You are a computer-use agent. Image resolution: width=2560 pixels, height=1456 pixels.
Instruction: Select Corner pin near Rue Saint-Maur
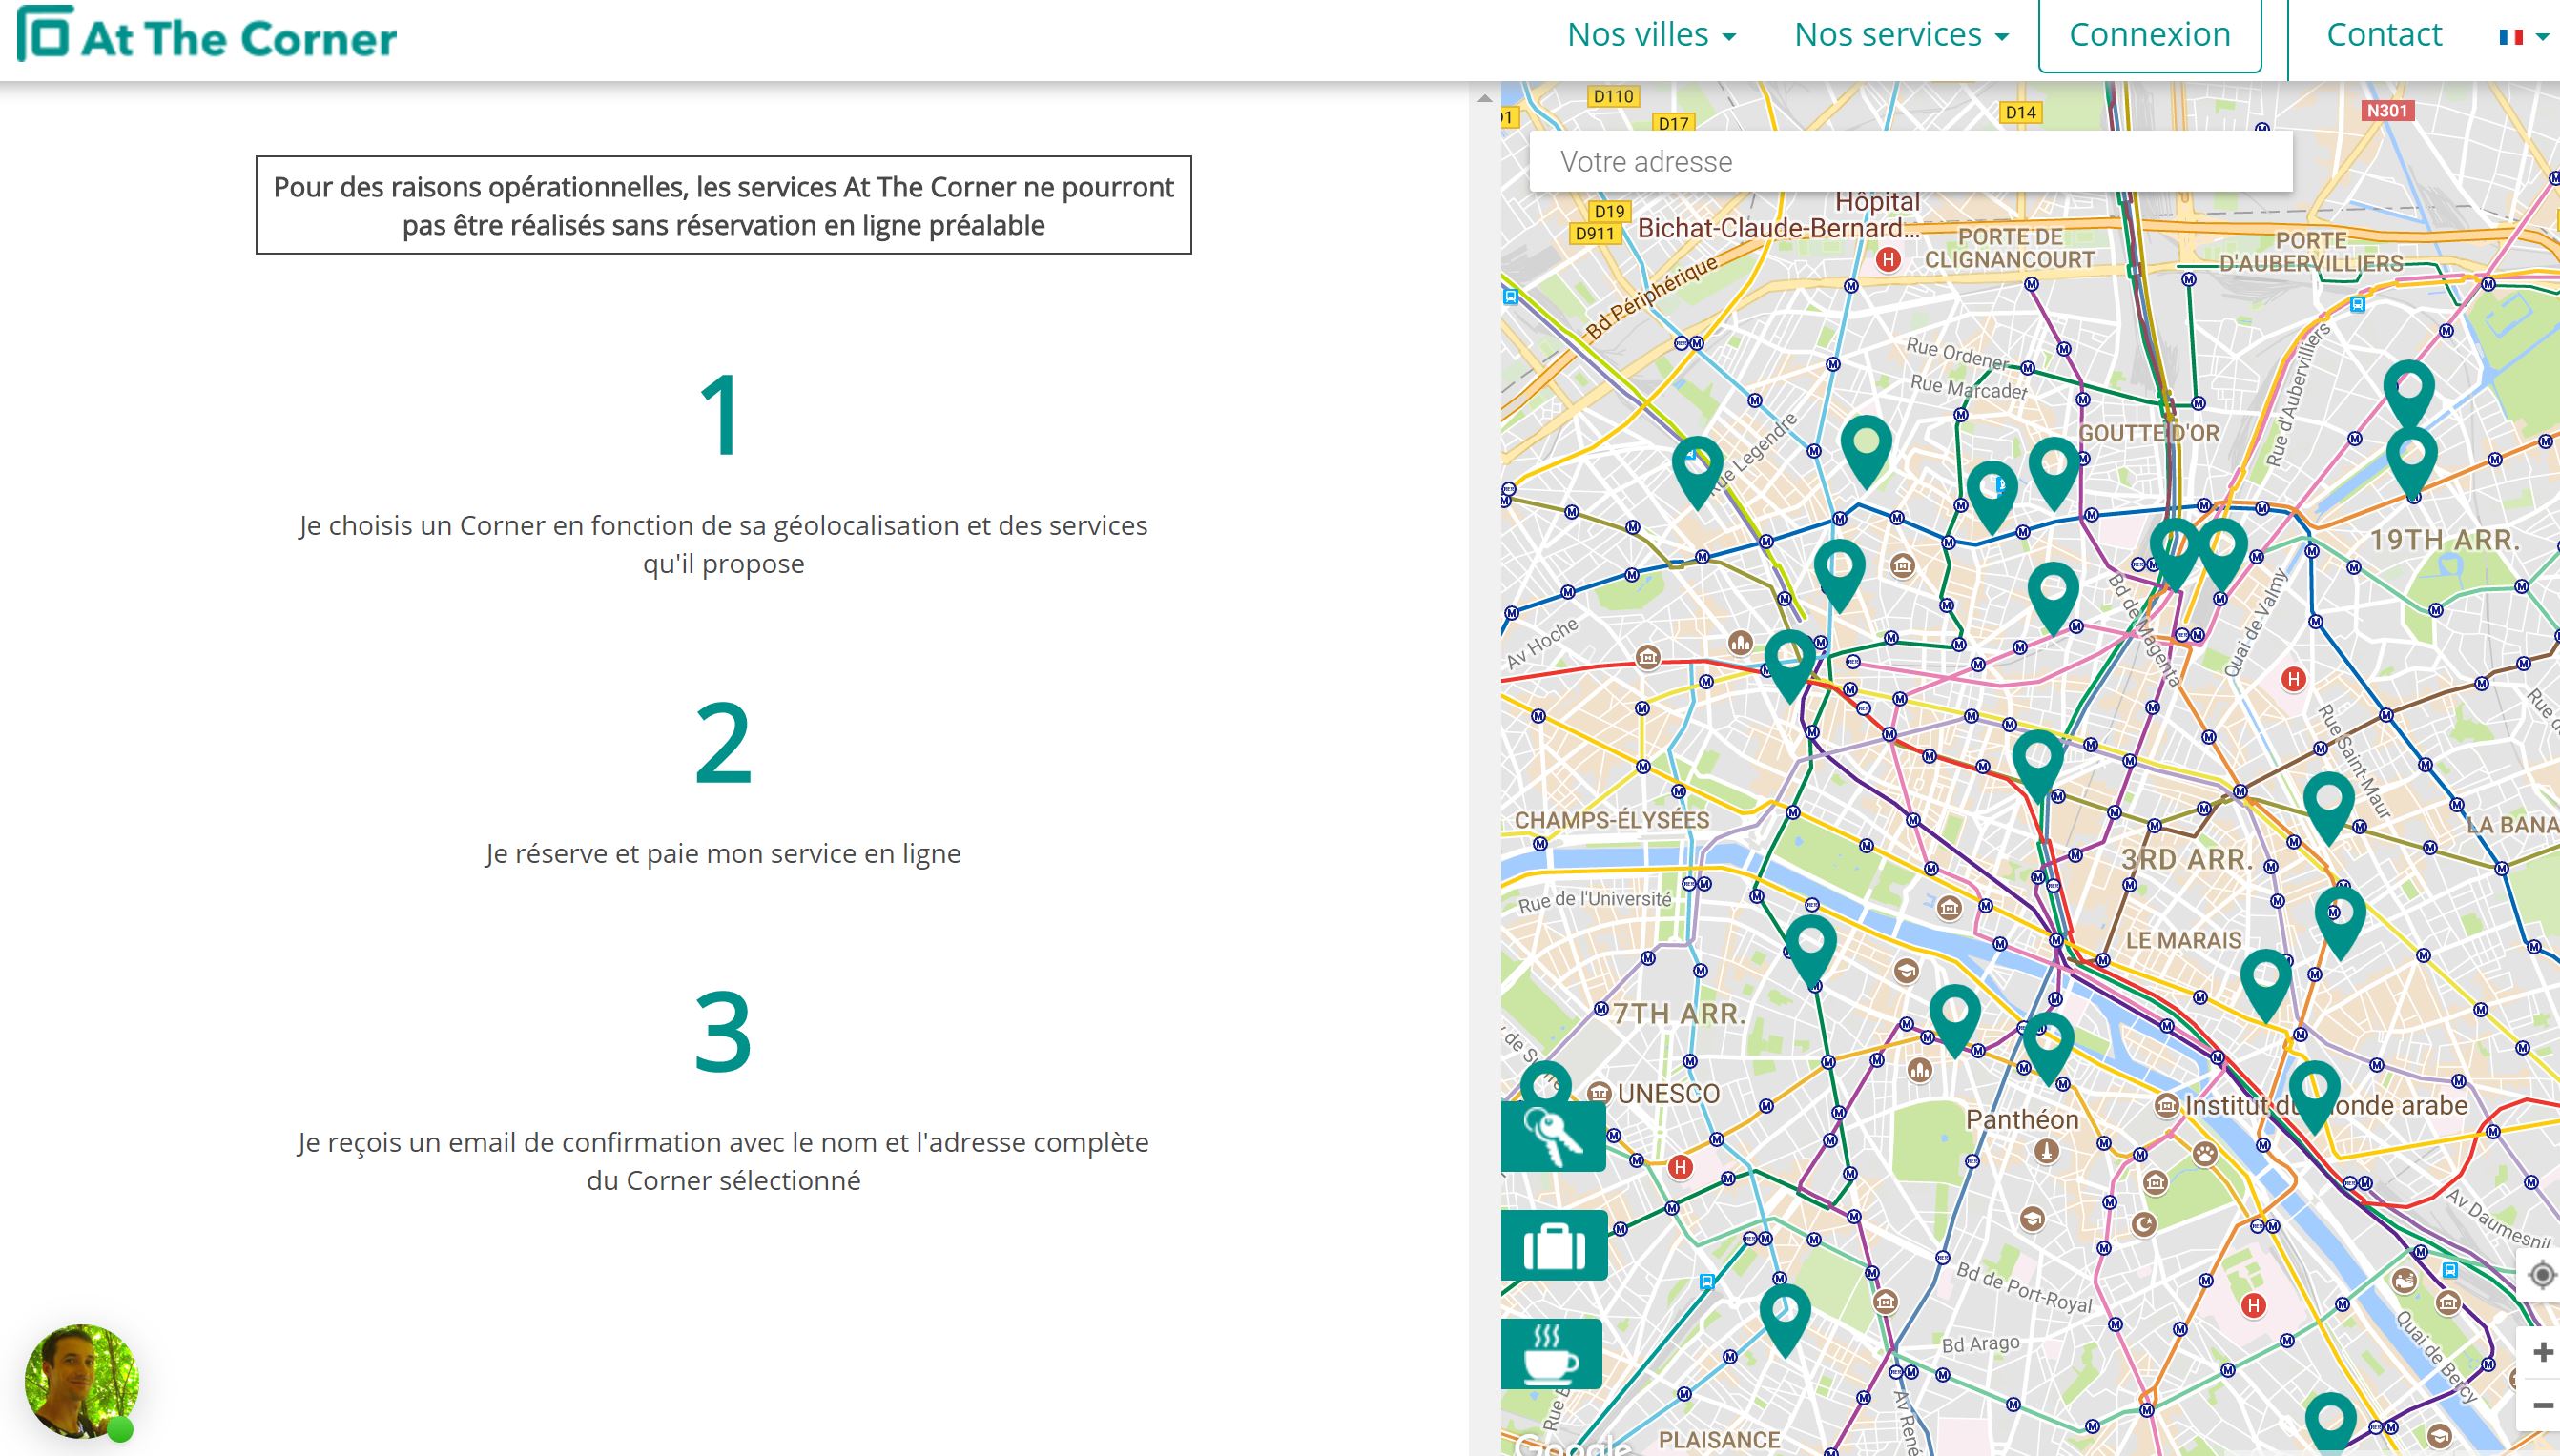tap(2328, 808)
